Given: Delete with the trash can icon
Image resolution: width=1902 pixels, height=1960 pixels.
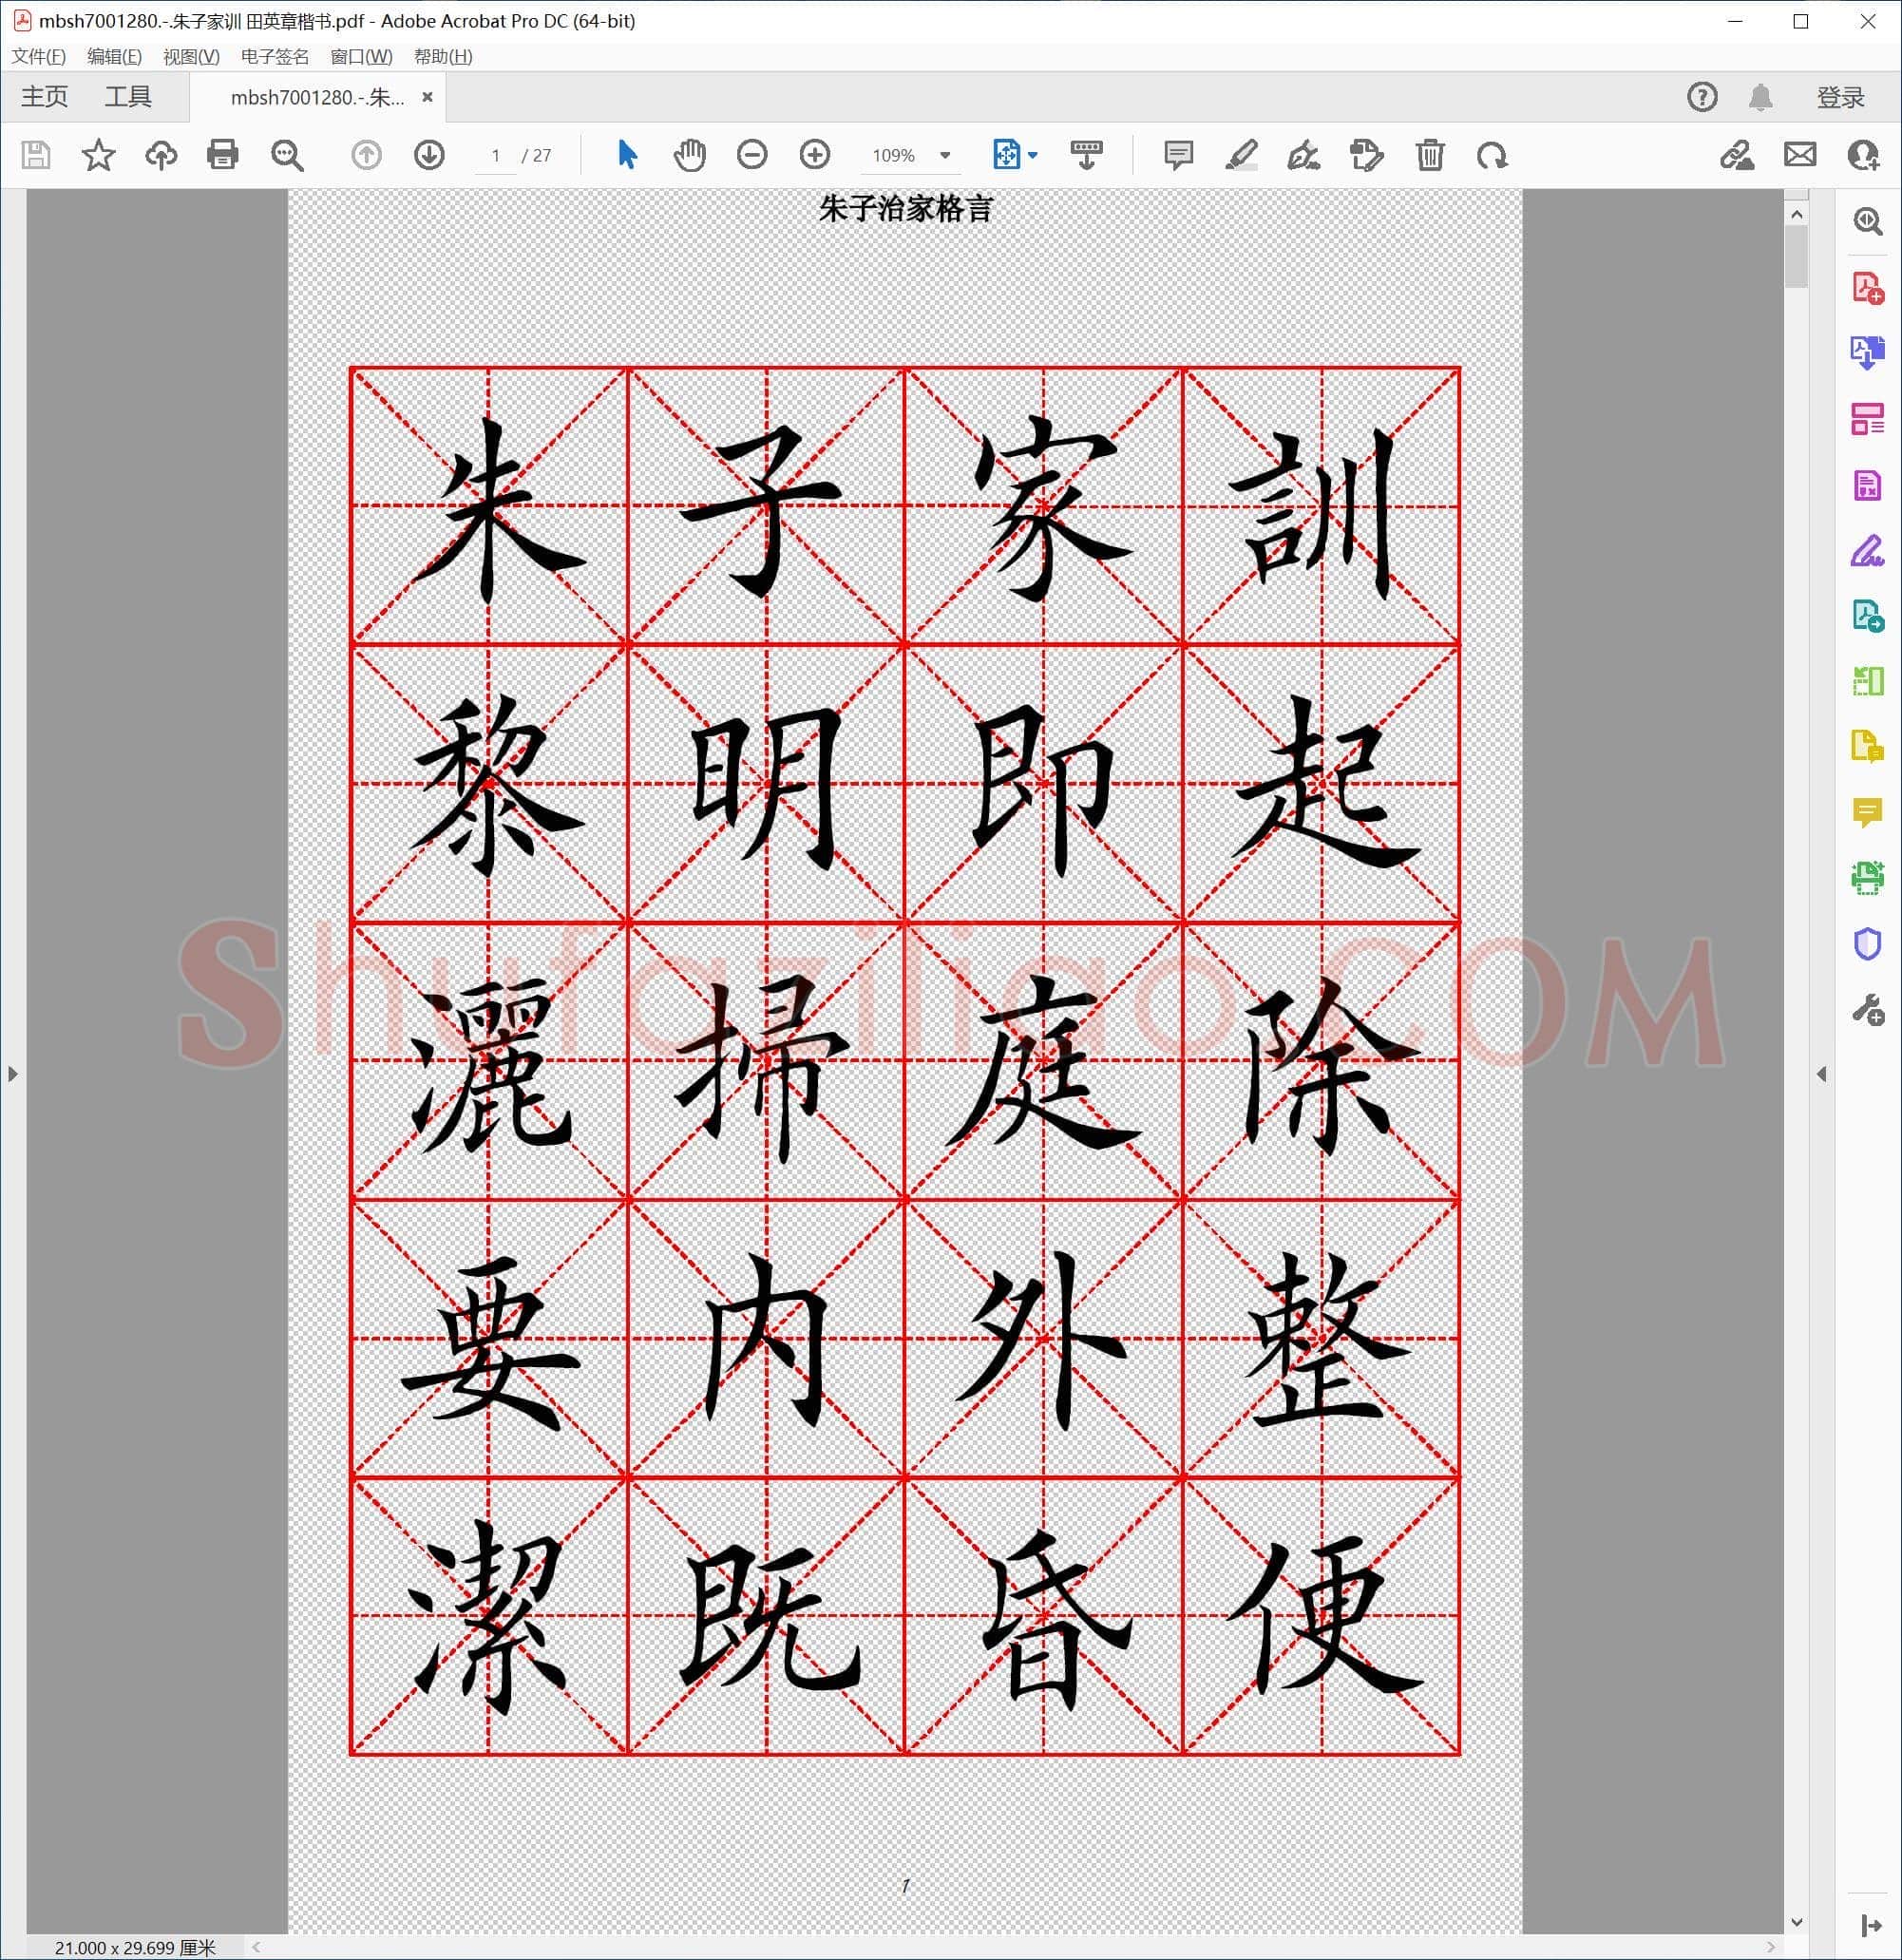Looking at the screenshot, I should [1430, 155].
